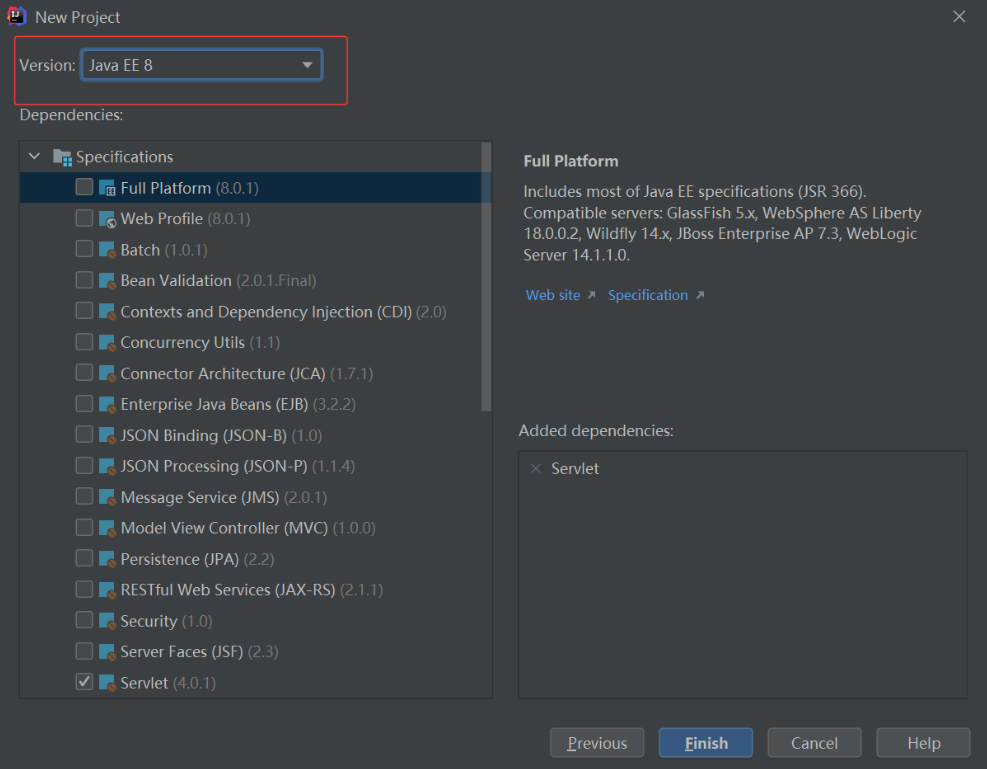The height and width of the screenshot is (769, 987).
Task: Click the Full Platform spec icon
Action: (x=107, y=188)
